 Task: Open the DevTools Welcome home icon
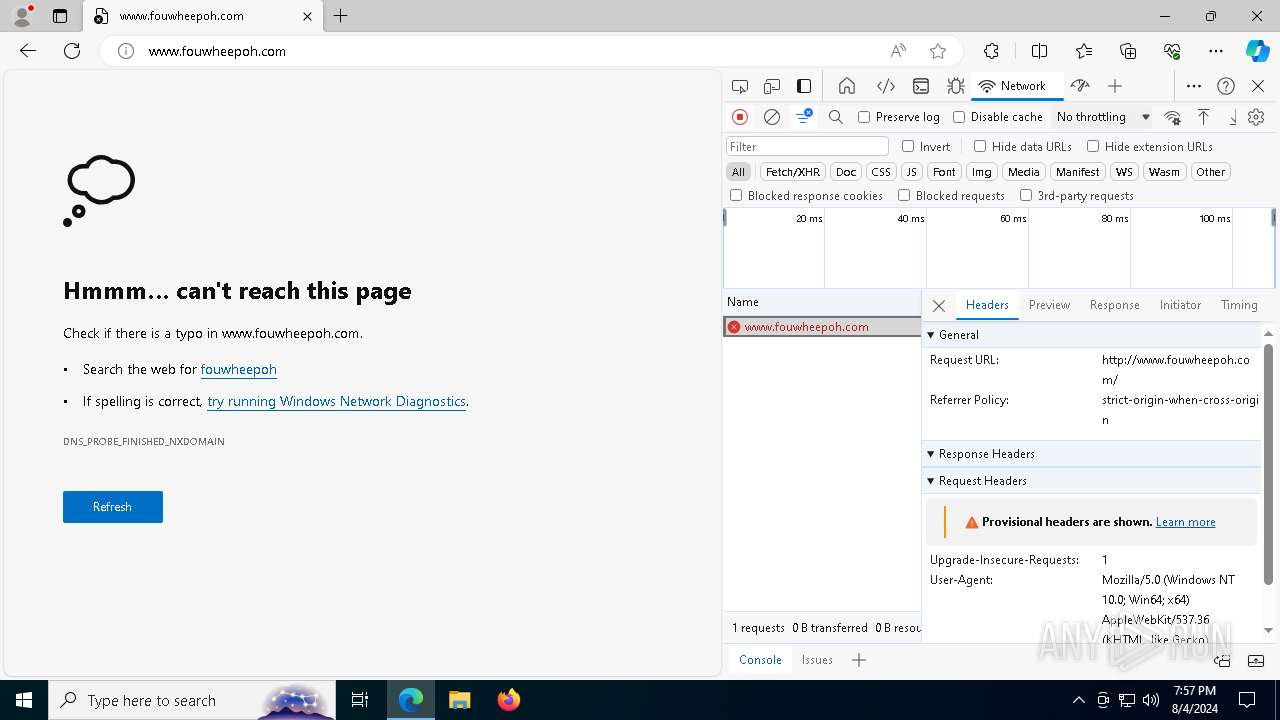847,86
